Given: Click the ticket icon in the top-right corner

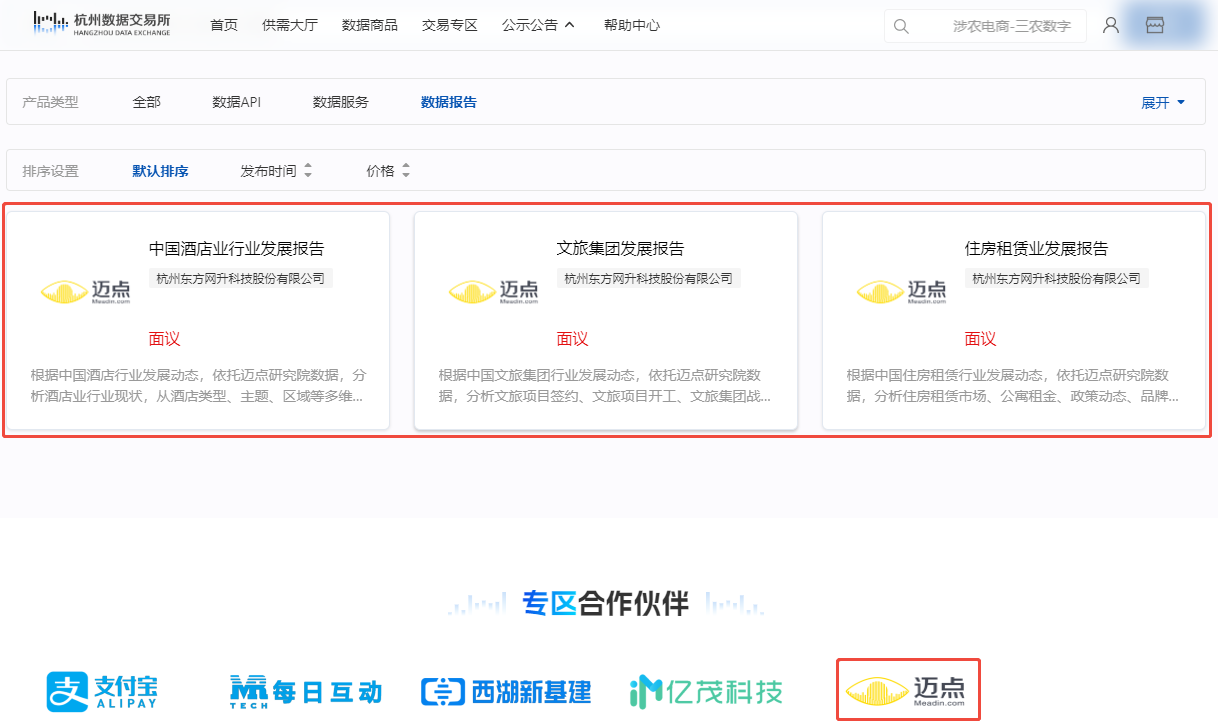Looking at the screenshot, I should (x=1155, y=25).
